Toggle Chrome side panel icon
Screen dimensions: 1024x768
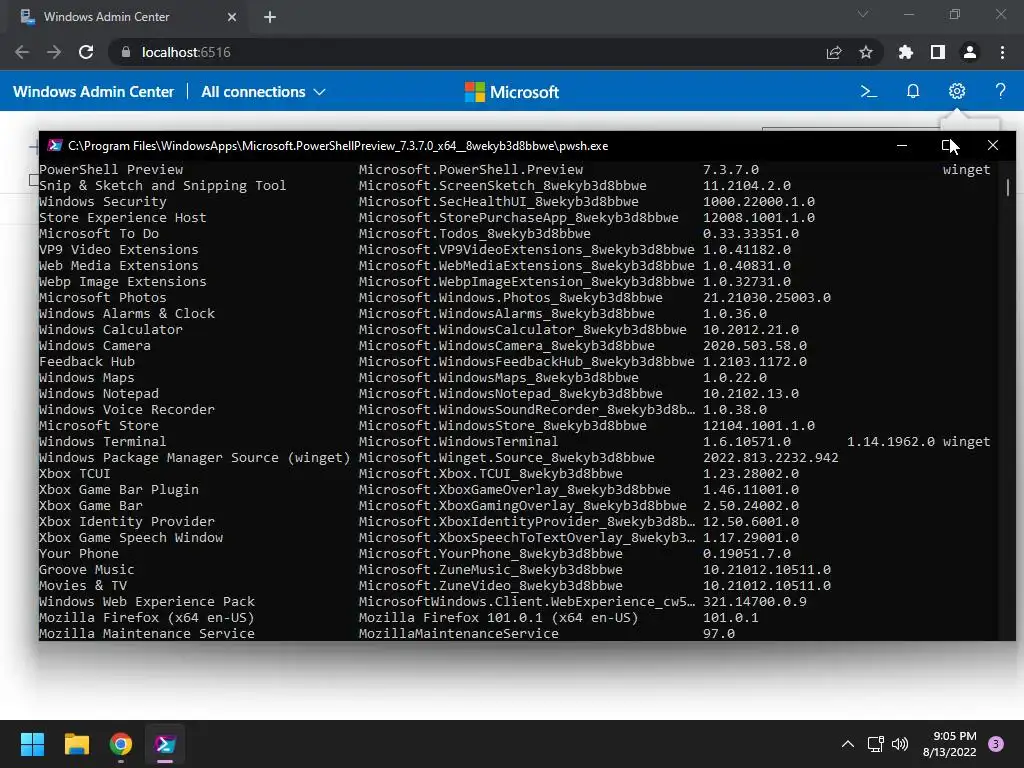coord(937,52)
